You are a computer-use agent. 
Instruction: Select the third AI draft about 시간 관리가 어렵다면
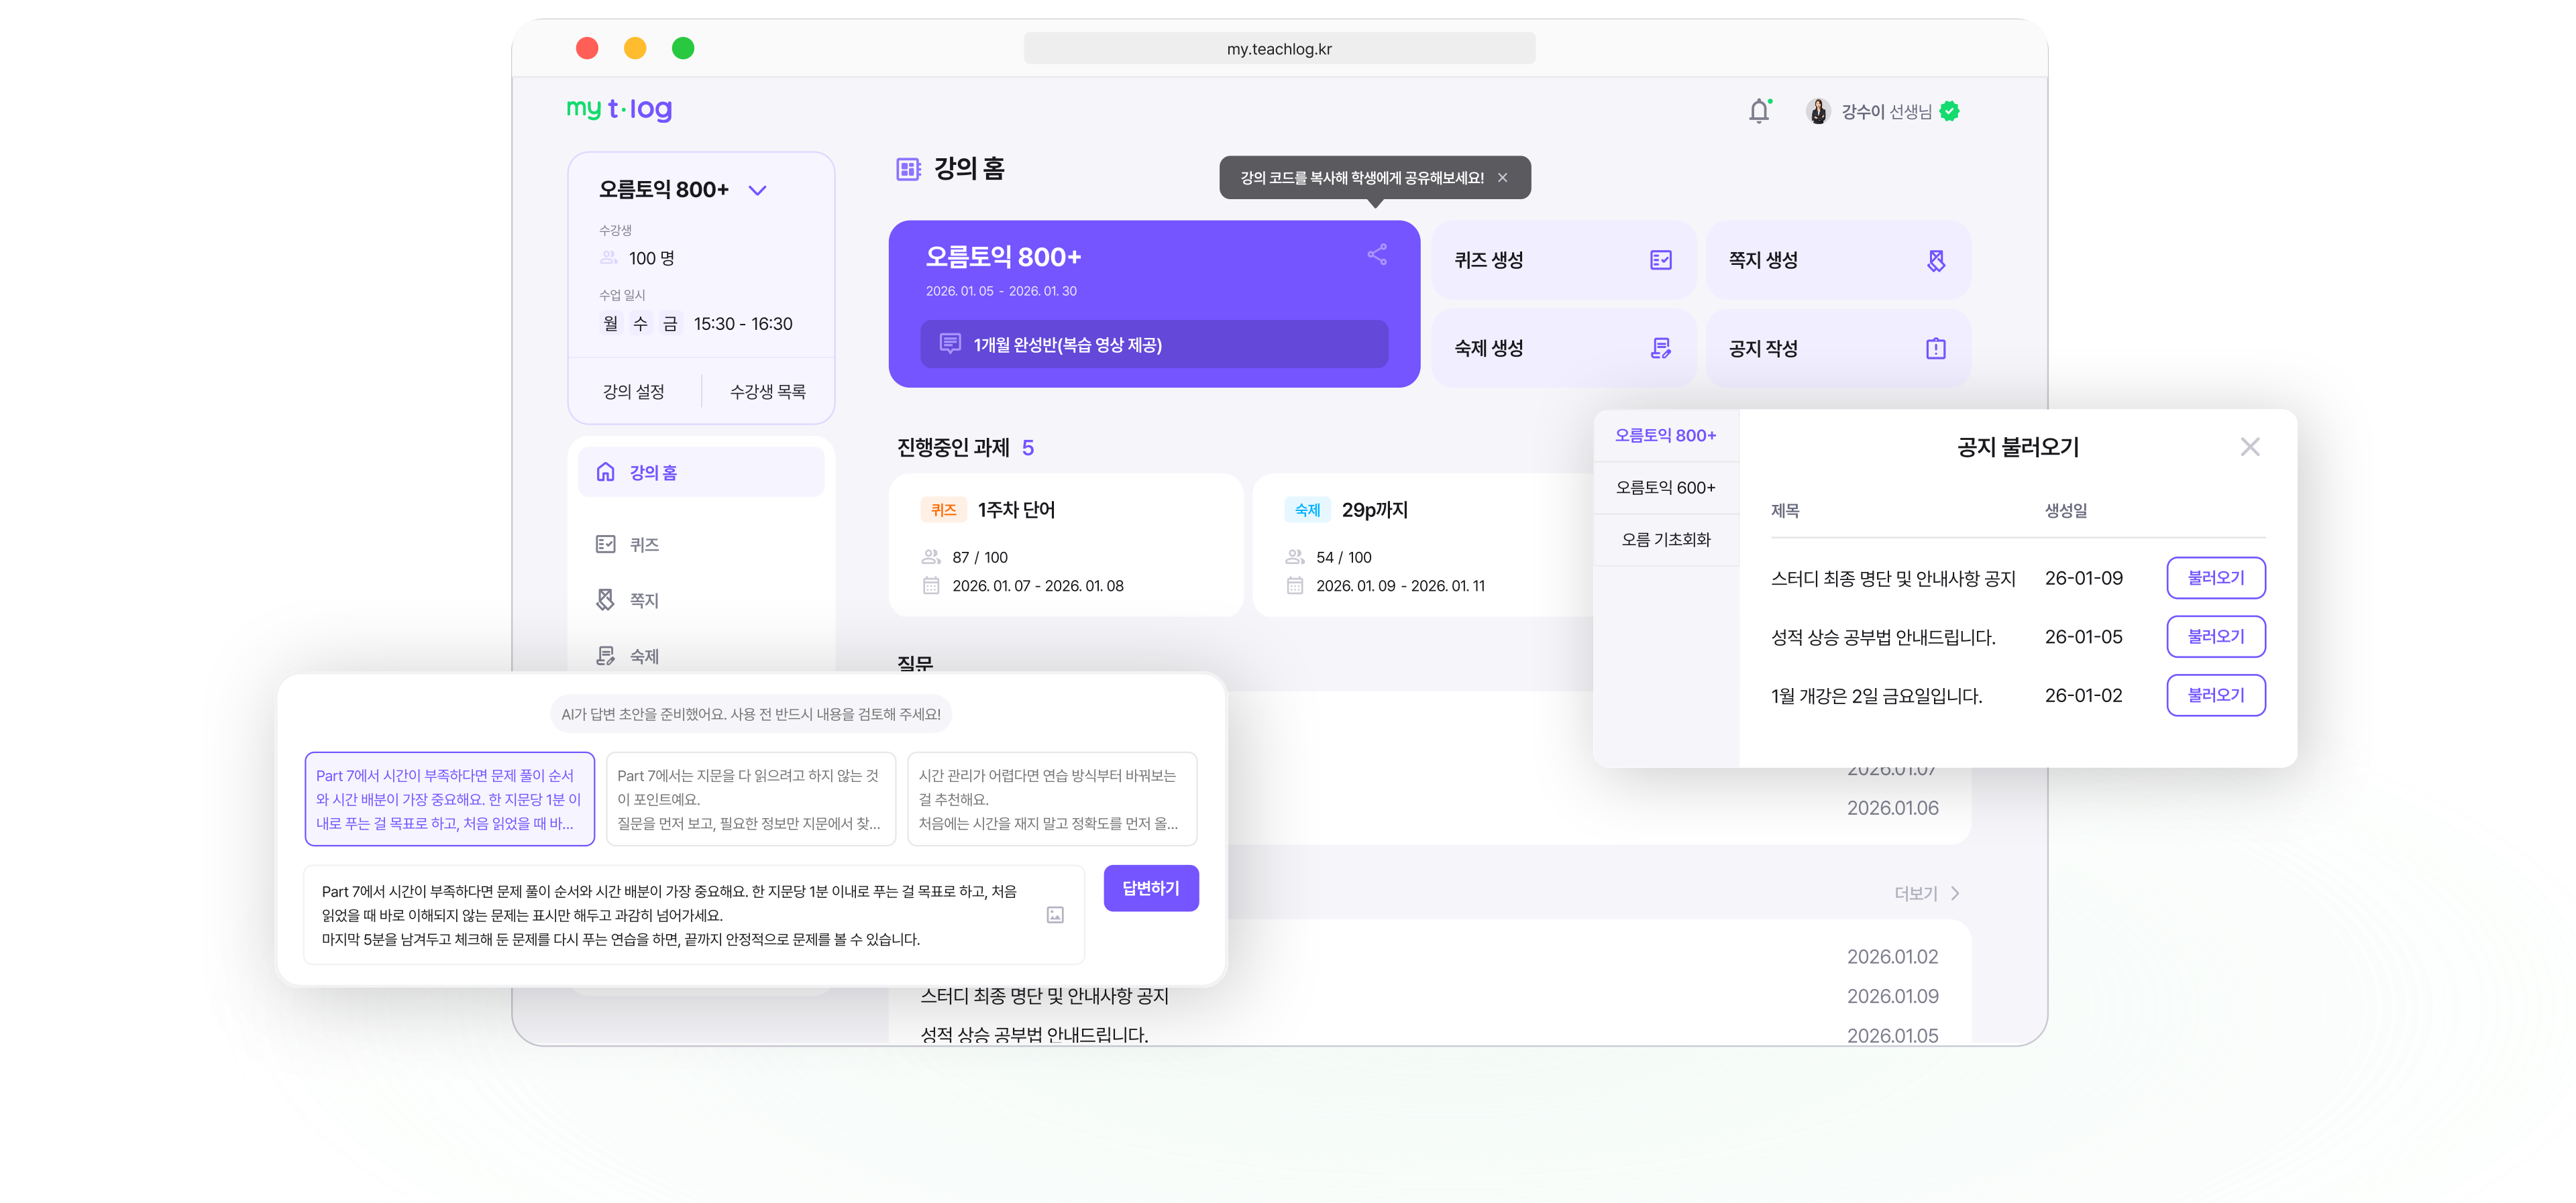click(1051, 799)
